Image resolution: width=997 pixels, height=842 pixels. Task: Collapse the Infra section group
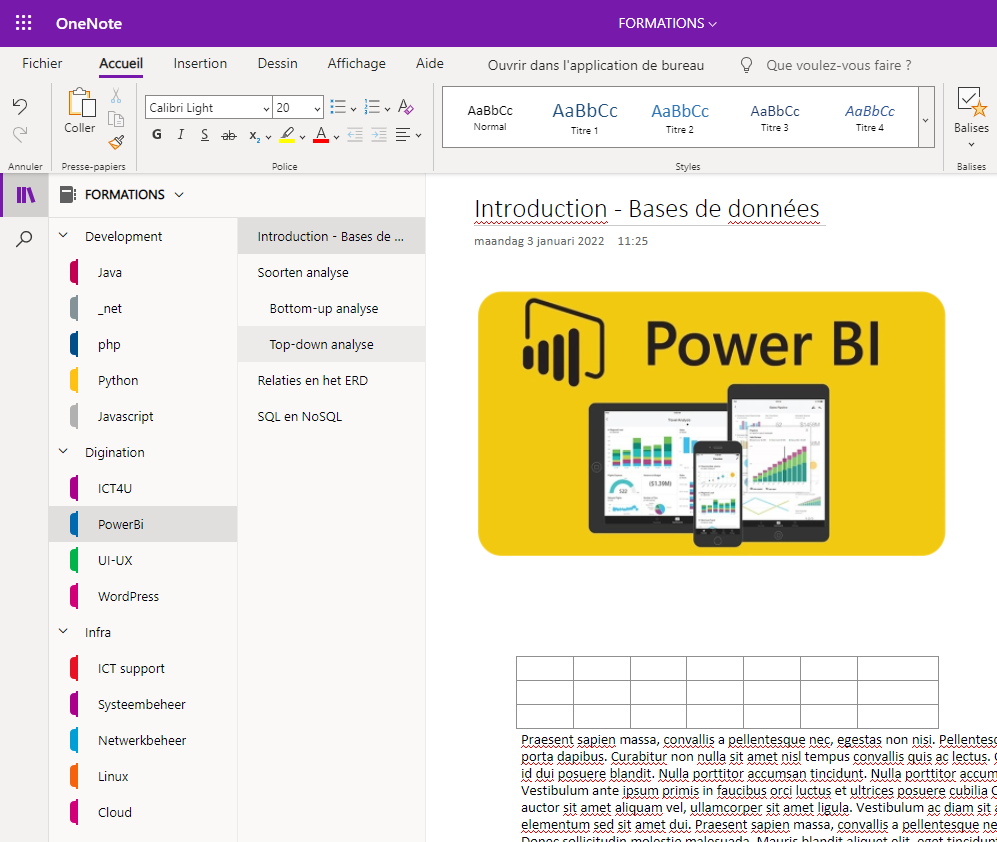pos(64,632)
